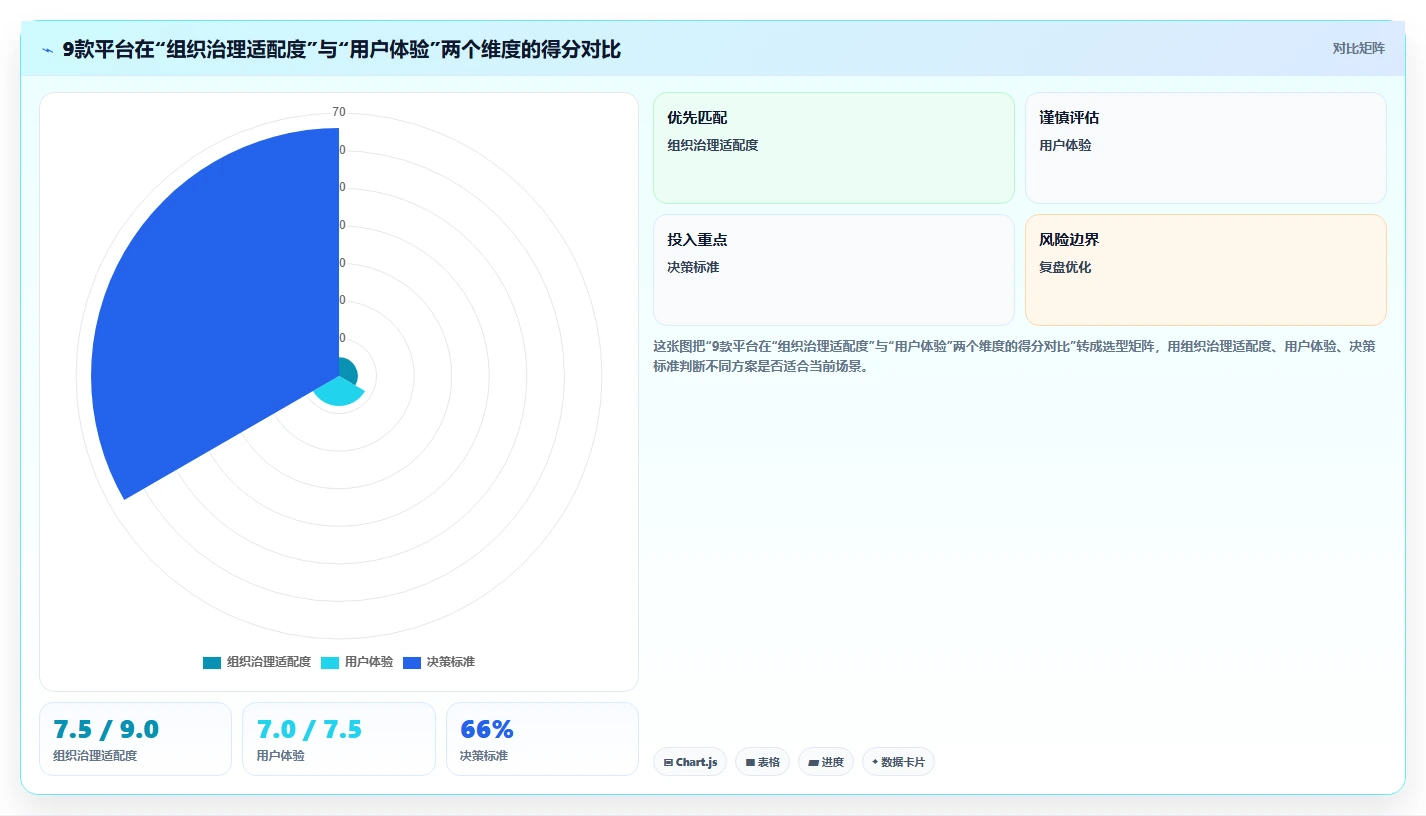Image resolution: width=1426 pixels, height=816 pixels.
Task: Click the Chart.js tag chip
Action: 690,762
